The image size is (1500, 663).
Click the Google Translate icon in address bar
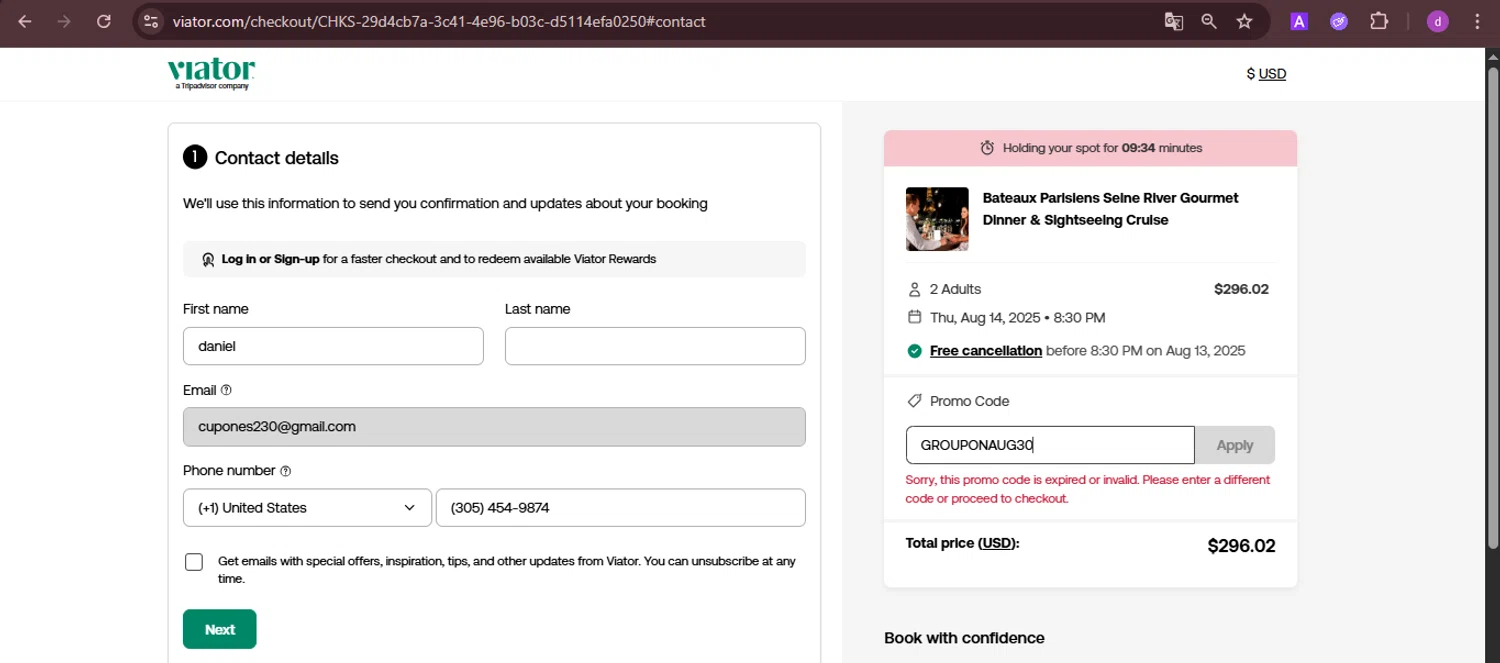(x=1173, y=21)
